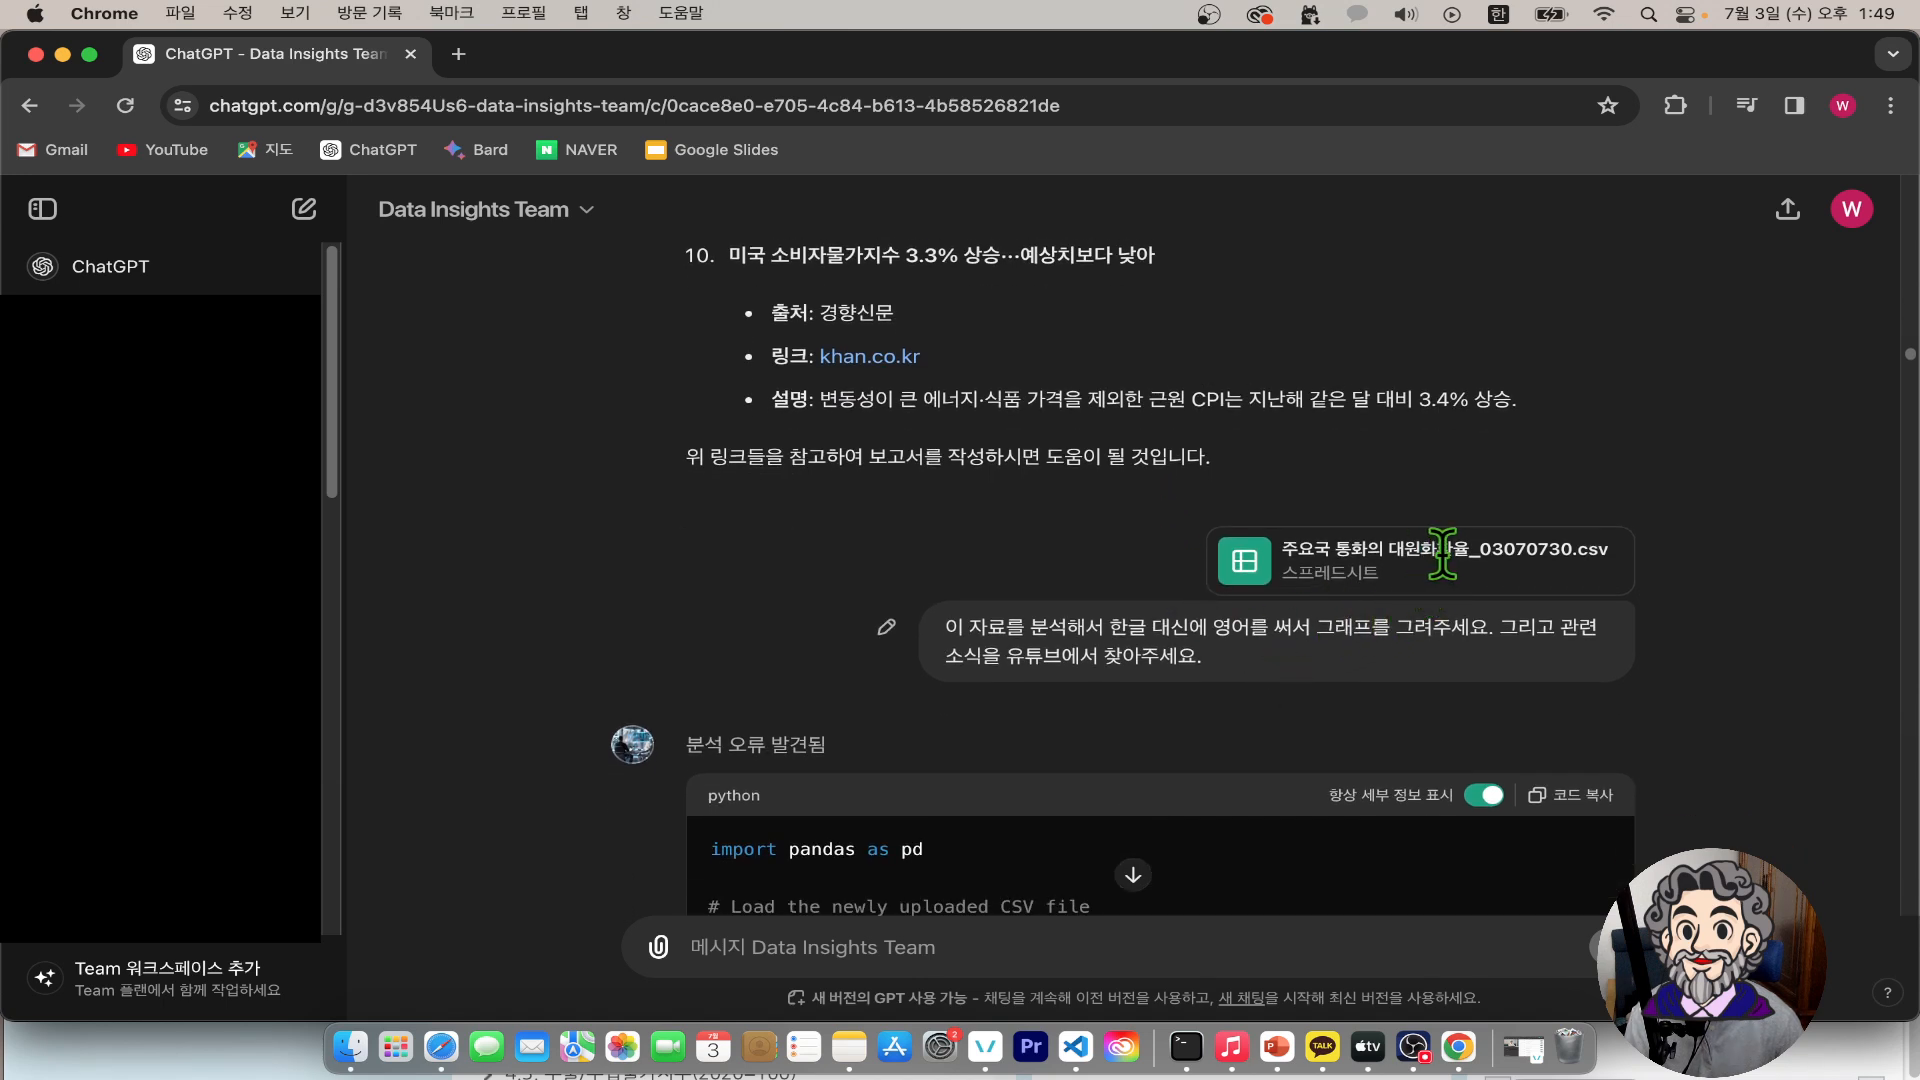Go forward with the browser forward arrow
The height and width of the screenshot is (1080, 1920).
point(77,105)
